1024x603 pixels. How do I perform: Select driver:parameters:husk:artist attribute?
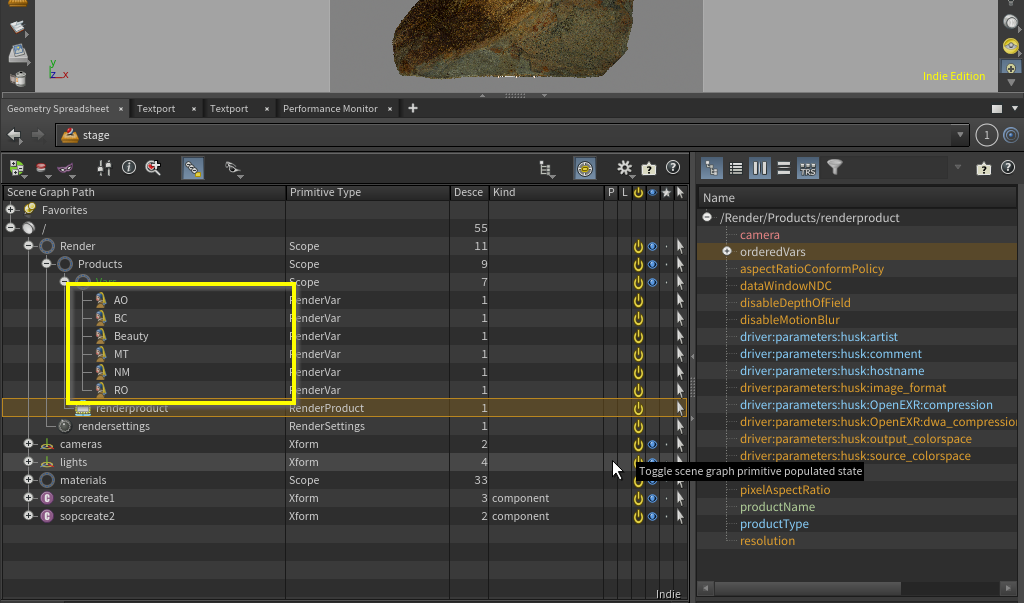[x=818, y=336]
